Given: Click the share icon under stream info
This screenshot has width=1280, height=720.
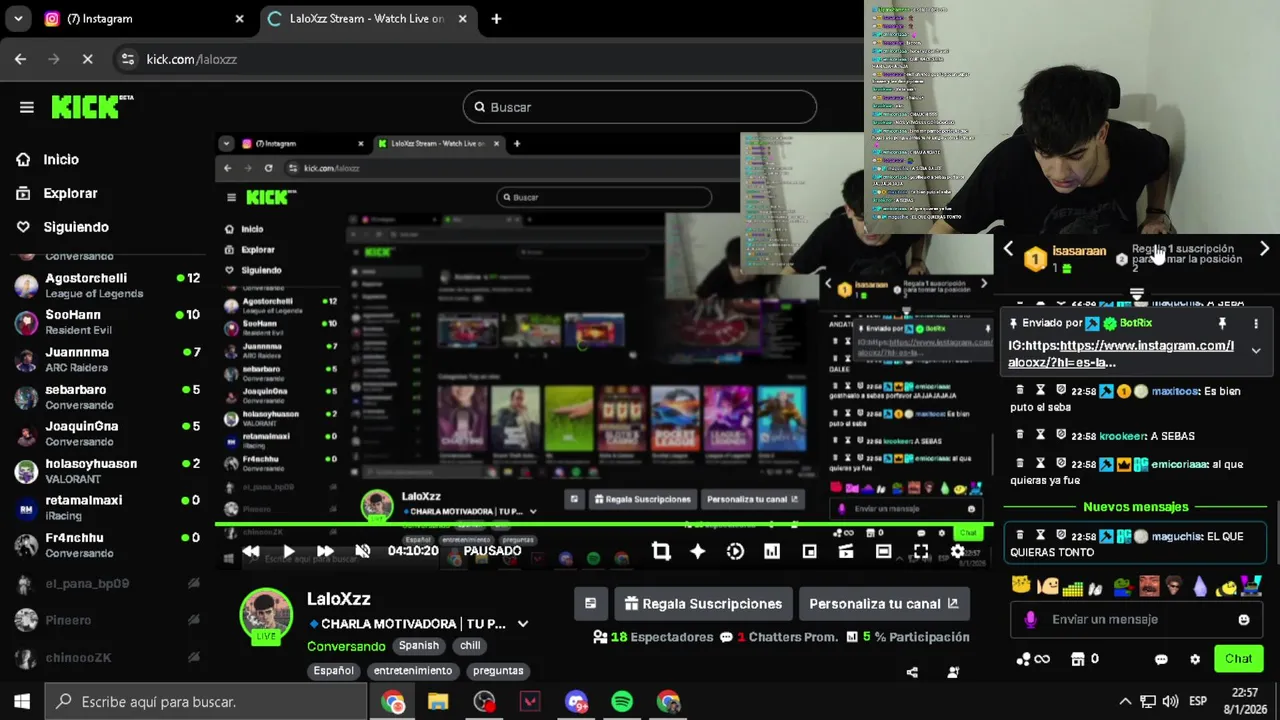Looking at the screenshot, I should 912,672.
